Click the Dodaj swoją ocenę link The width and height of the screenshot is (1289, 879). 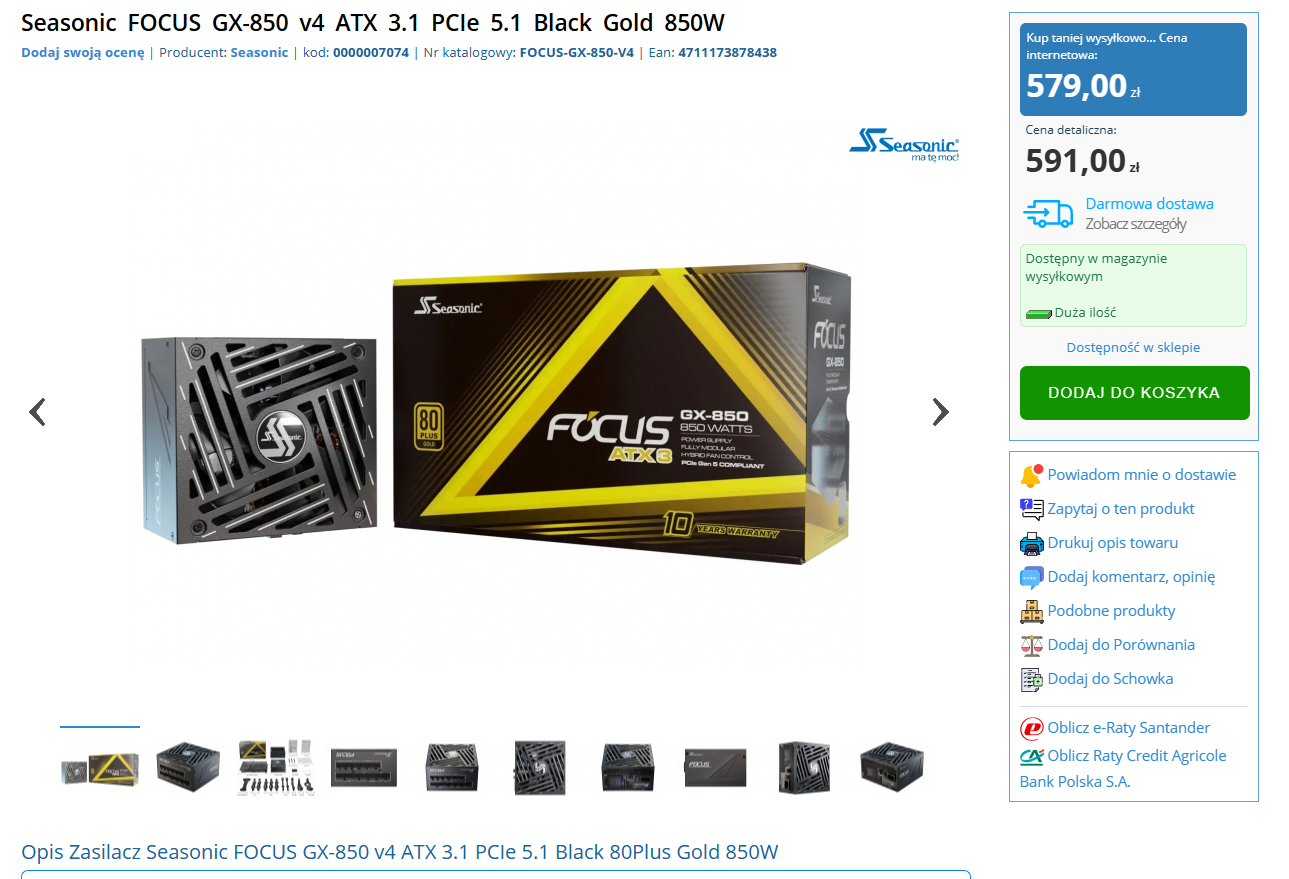(x=83, y=53)
